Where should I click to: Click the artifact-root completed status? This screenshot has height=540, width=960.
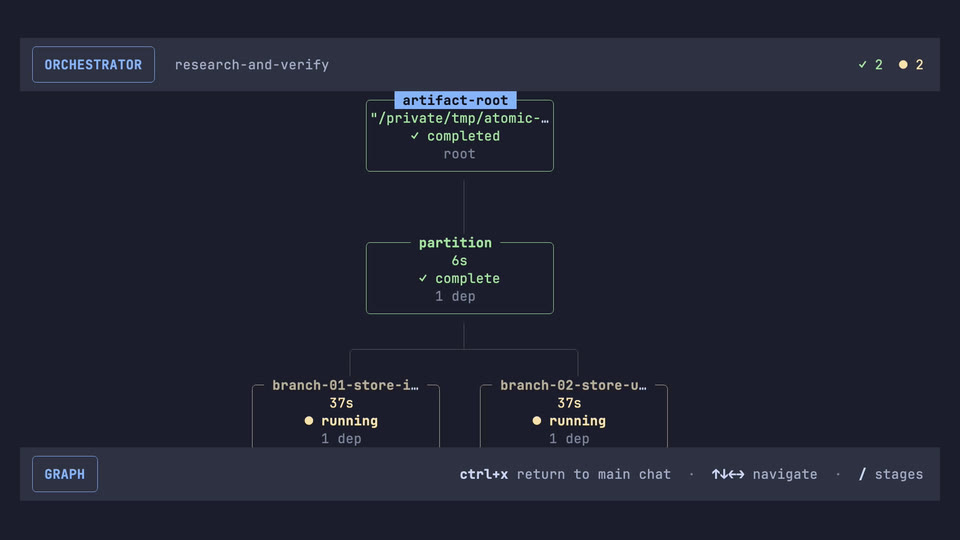(456, 136)
